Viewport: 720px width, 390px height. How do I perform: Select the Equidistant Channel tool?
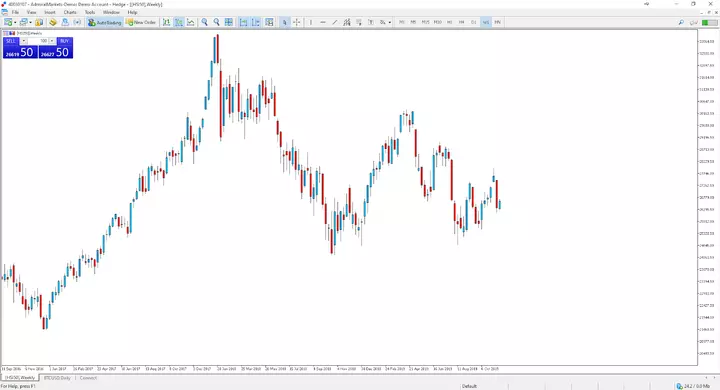point(347,22)
